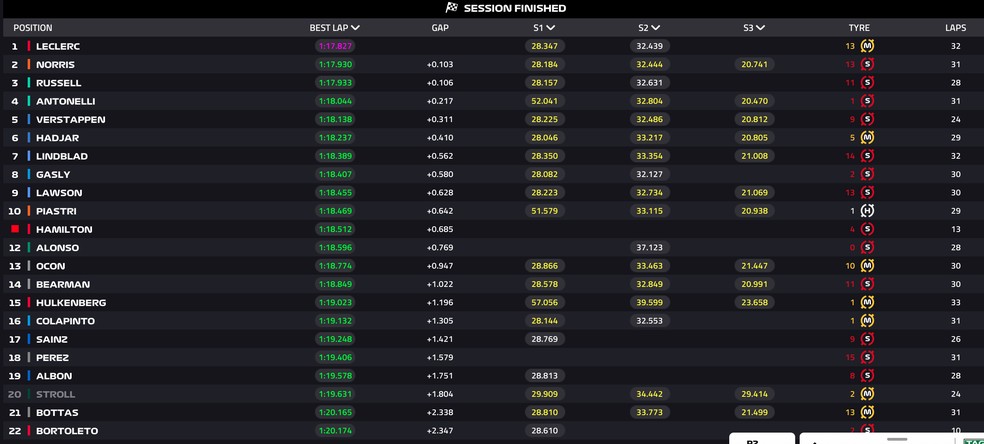Select the Bortoleto driver name
Screen dimensions: 984x444
point(67,431)
